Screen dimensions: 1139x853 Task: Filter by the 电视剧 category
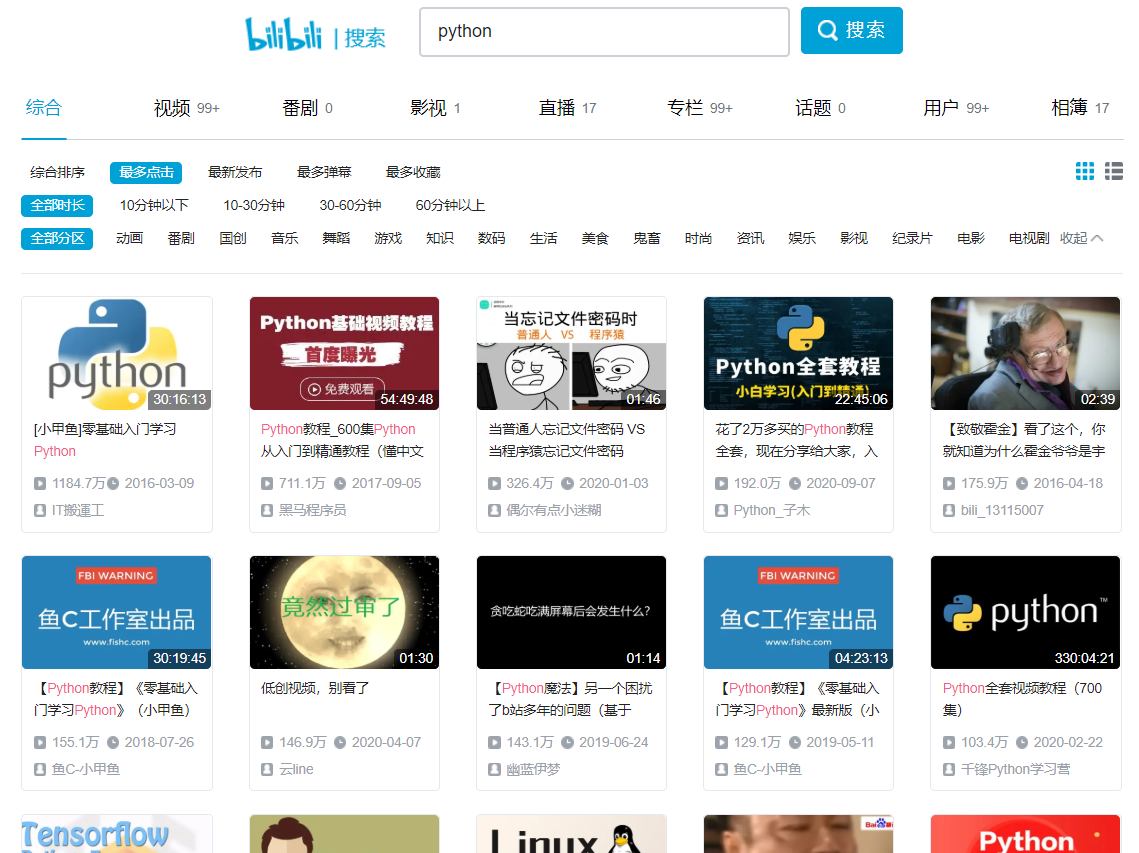coord(1029,238)
